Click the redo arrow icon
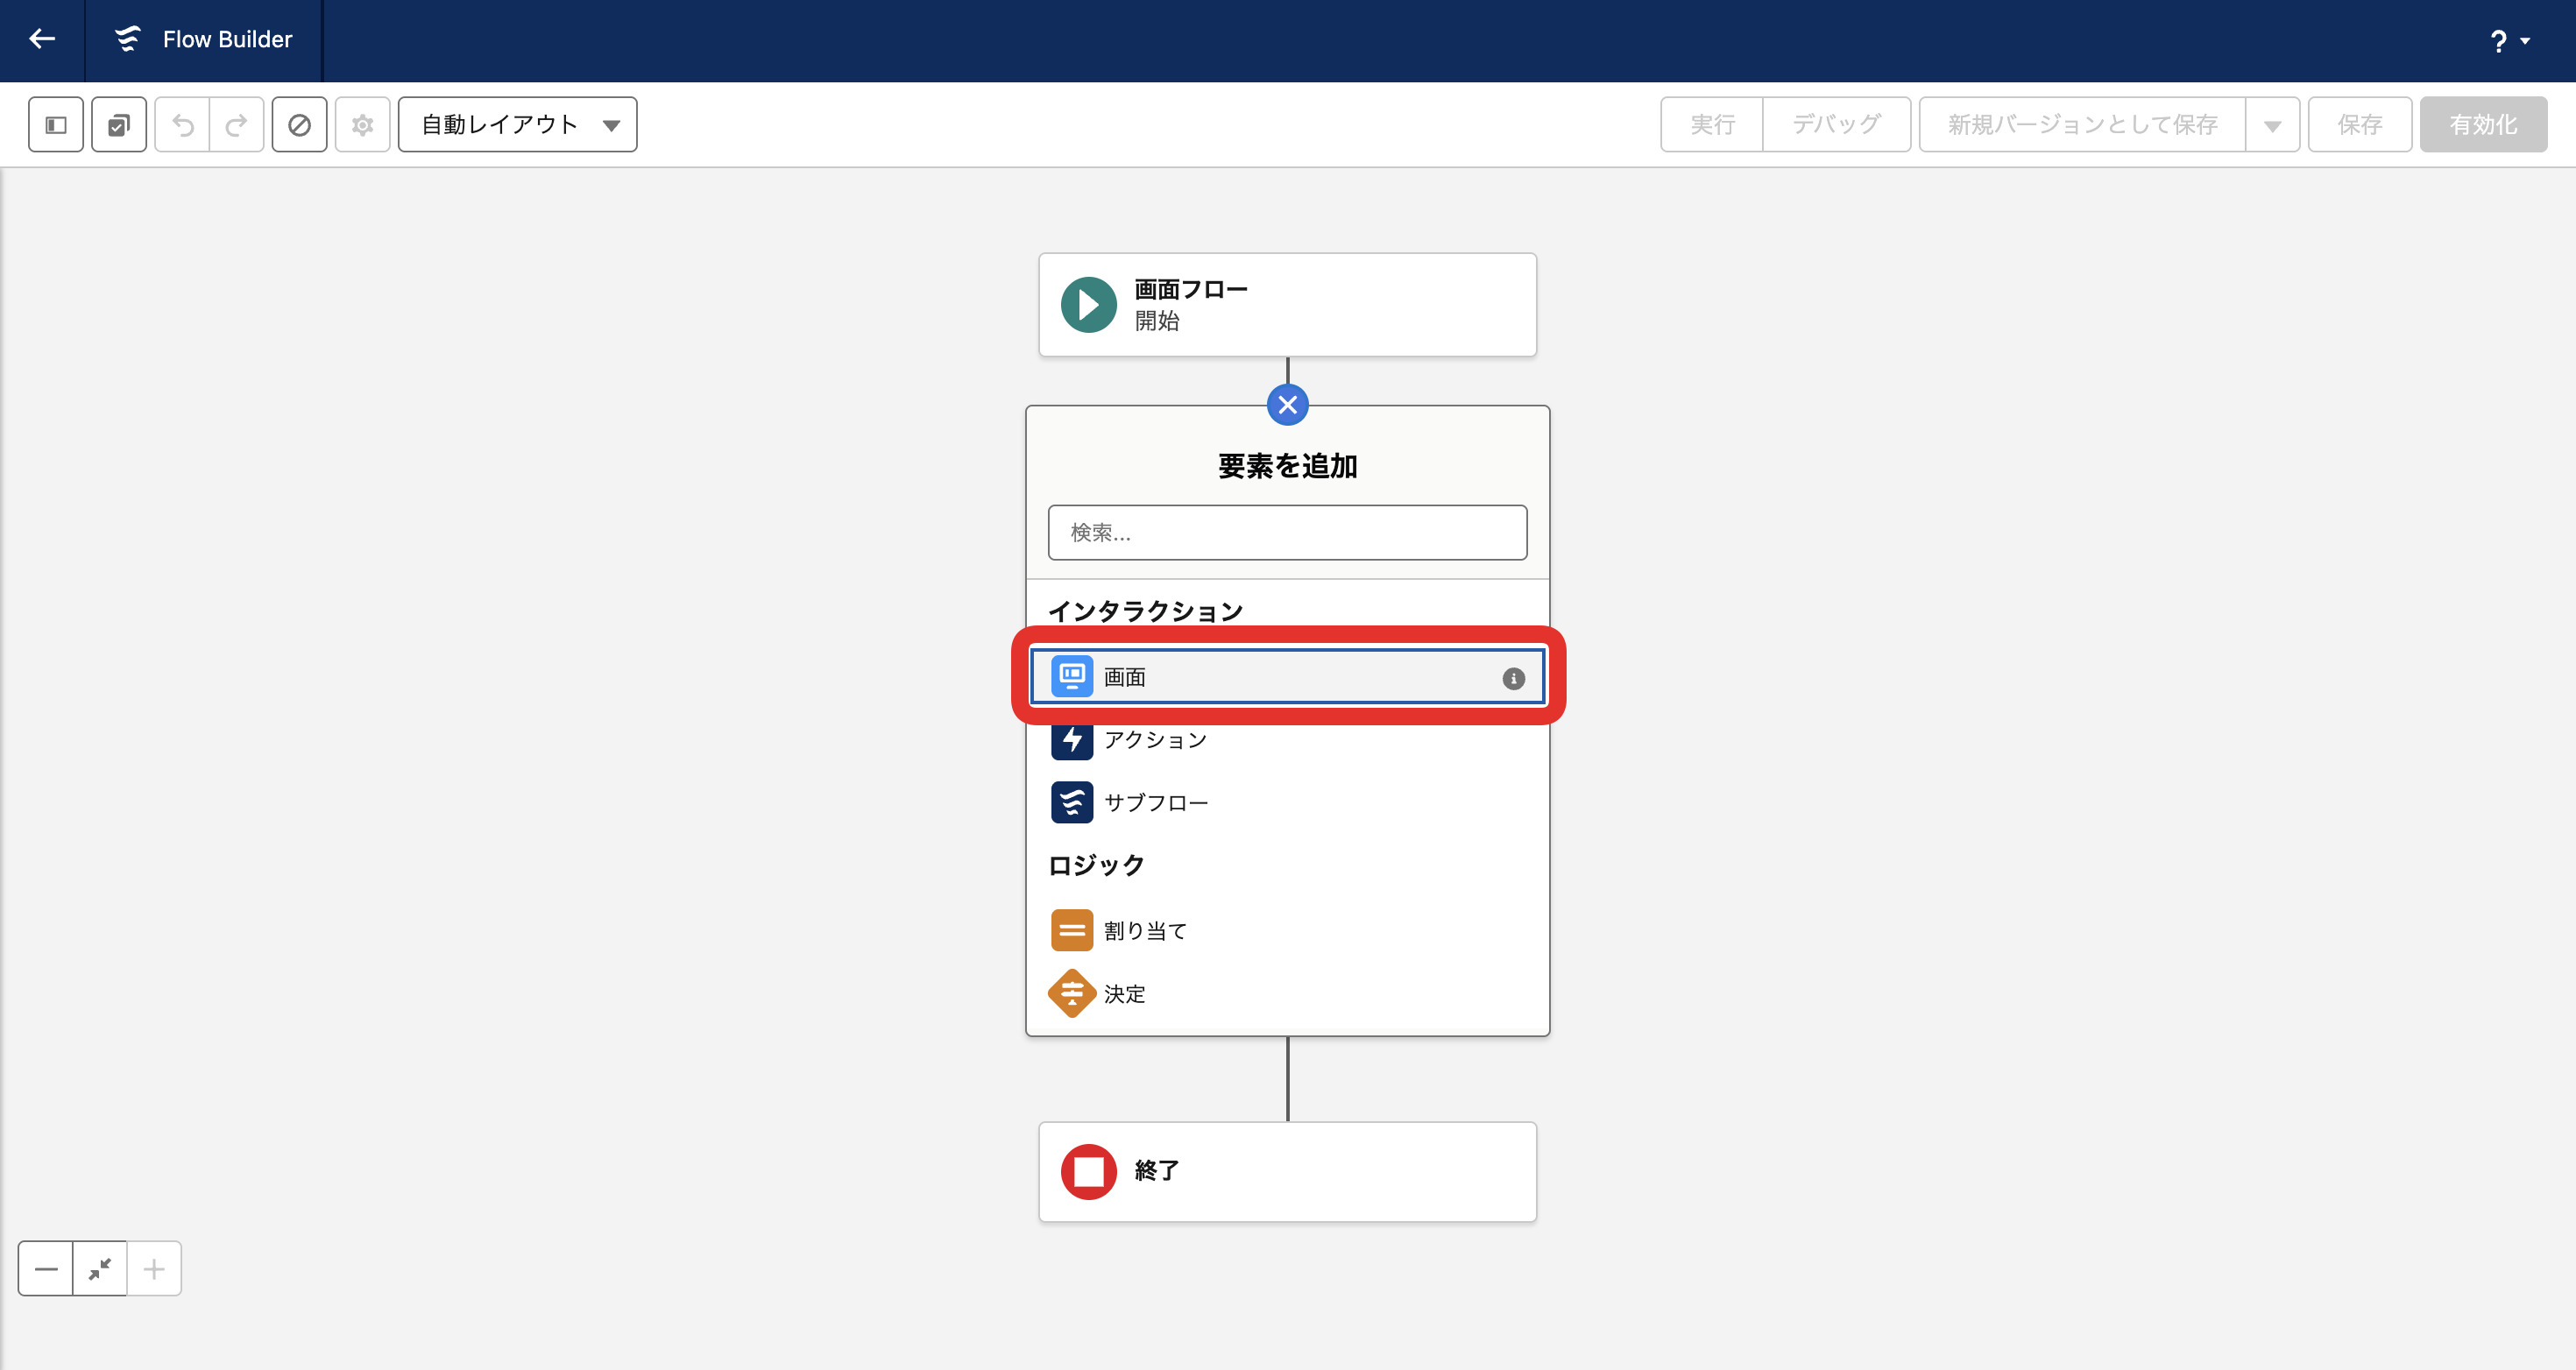Viewport: 2576px width, 1370px height. pyautogui.click(x=236, y=125)
